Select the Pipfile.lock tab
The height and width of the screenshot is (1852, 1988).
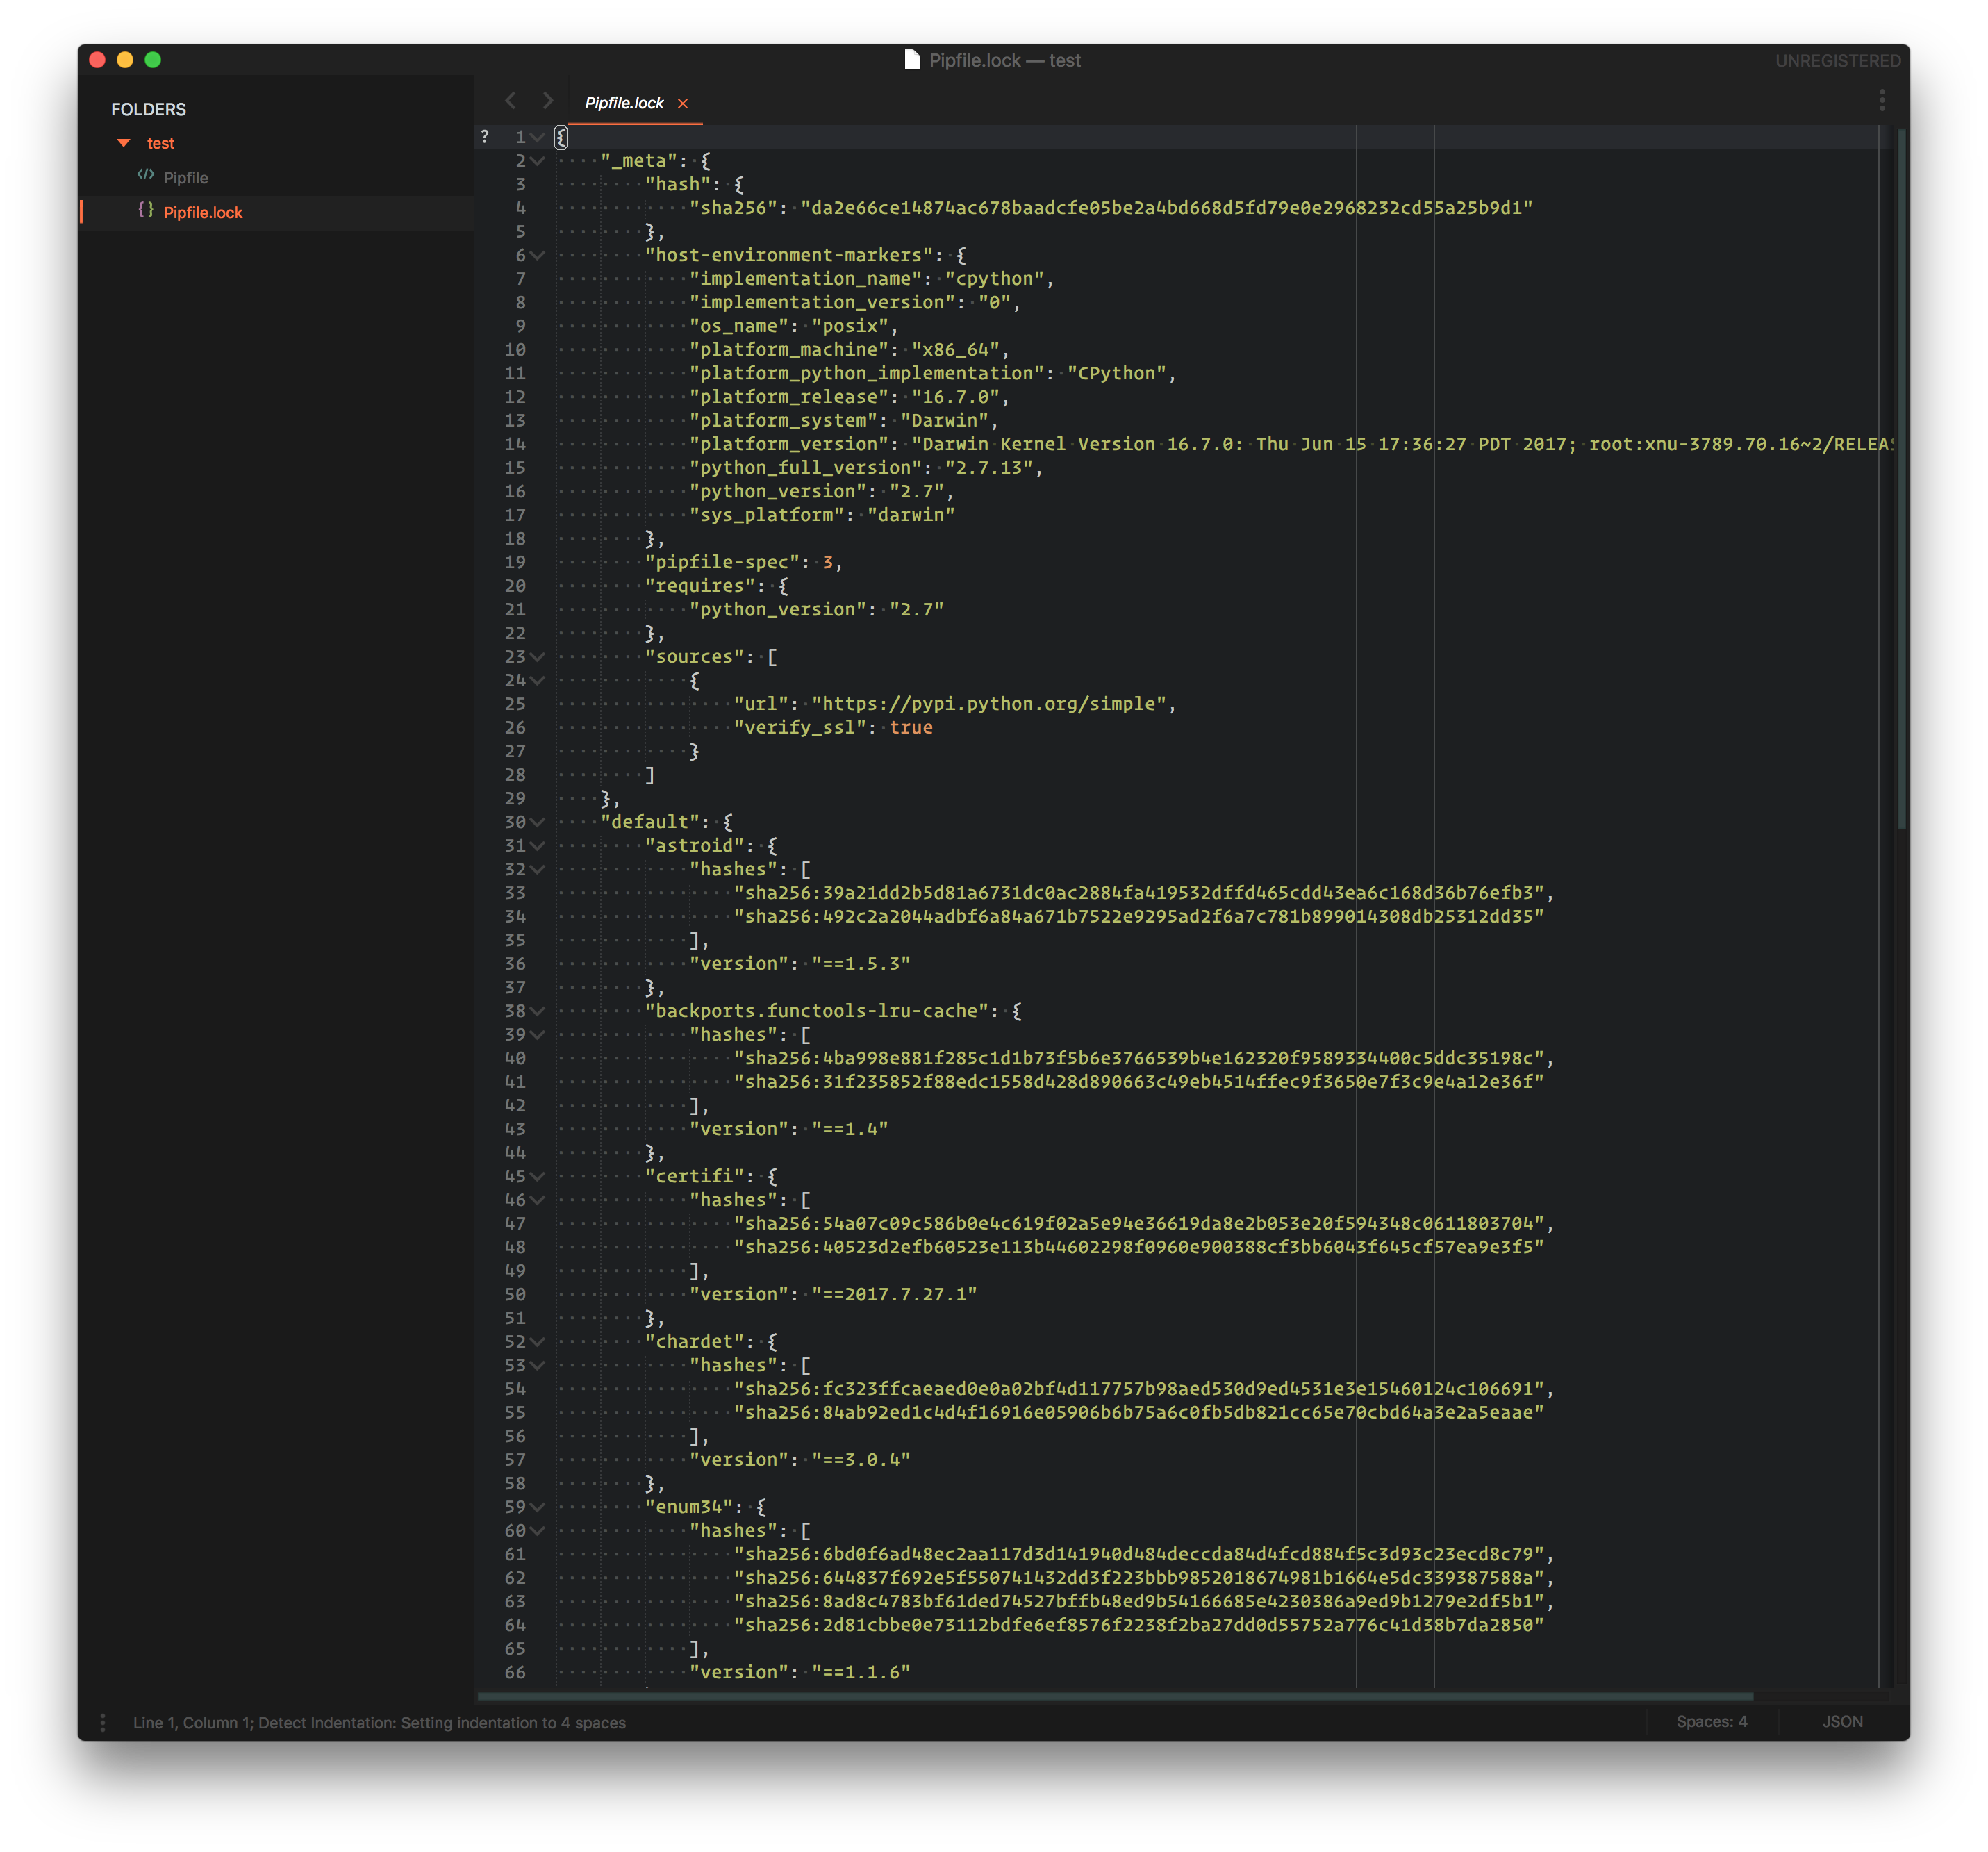[x=623, y=102]
